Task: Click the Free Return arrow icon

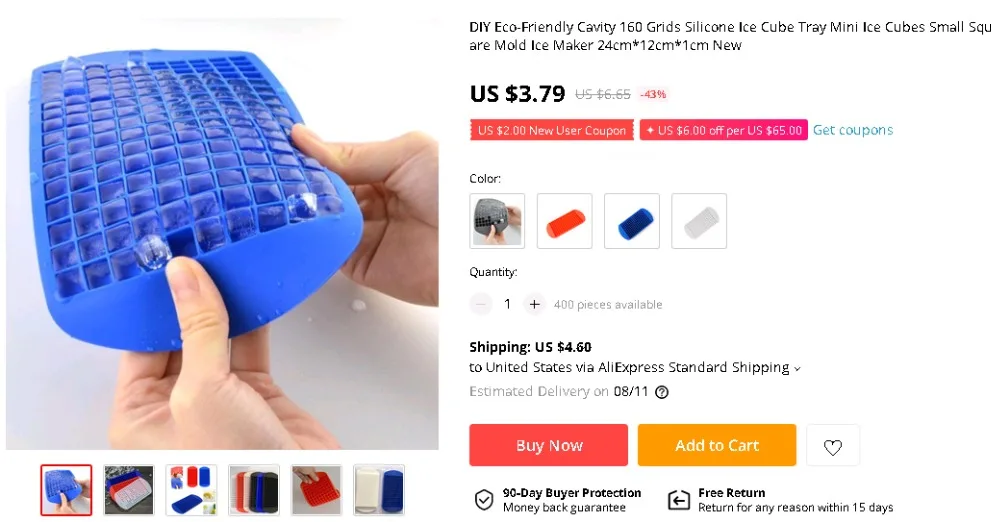Action: point(679,500)
